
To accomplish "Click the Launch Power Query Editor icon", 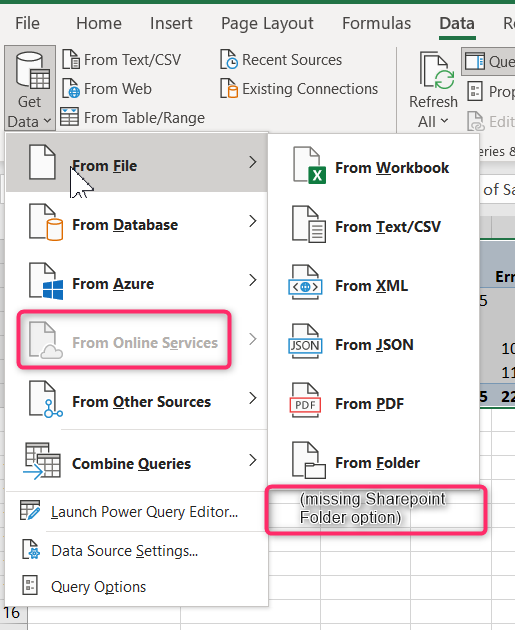I will tap(30, 511).
